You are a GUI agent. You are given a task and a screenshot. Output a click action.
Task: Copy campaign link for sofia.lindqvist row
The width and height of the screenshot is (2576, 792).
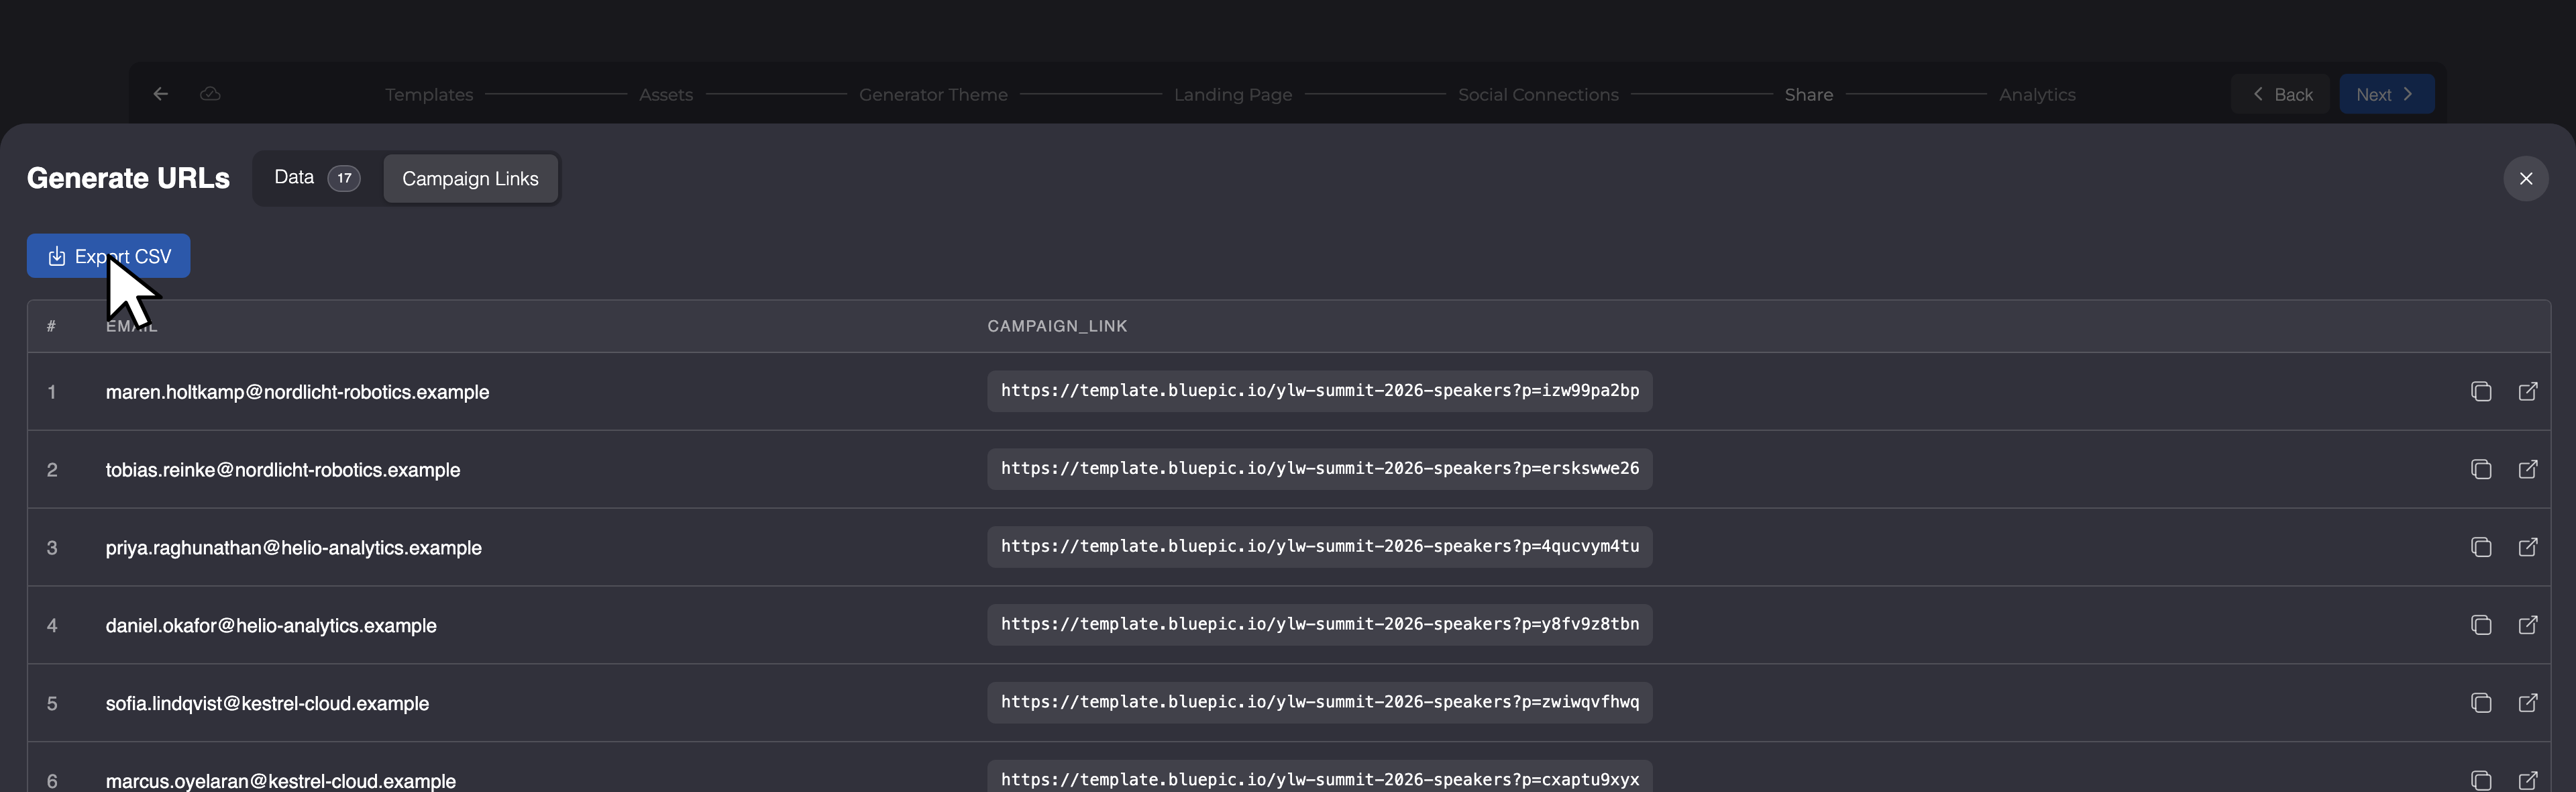pyautogui.click(x=2481, y=703)
